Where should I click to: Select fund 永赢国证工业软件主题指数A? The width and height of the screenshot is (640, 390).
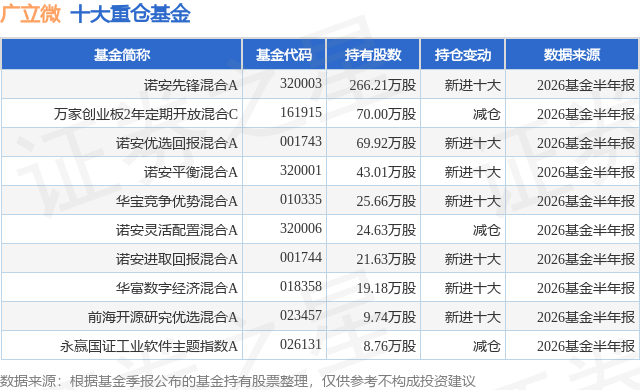149,346
